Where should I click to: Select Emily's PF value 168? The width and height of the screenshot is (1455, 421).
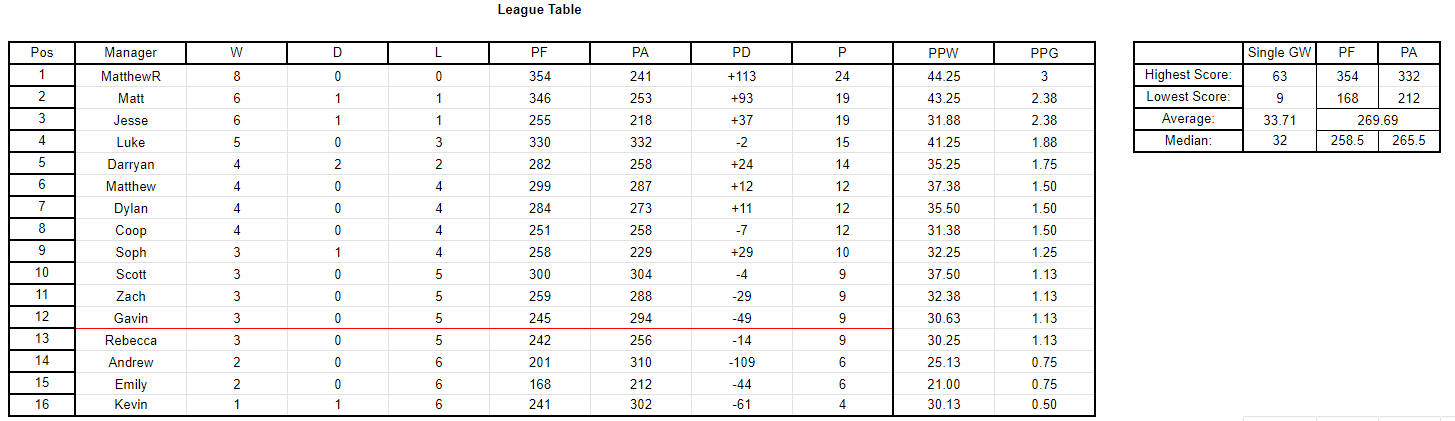tap(540, 384)
